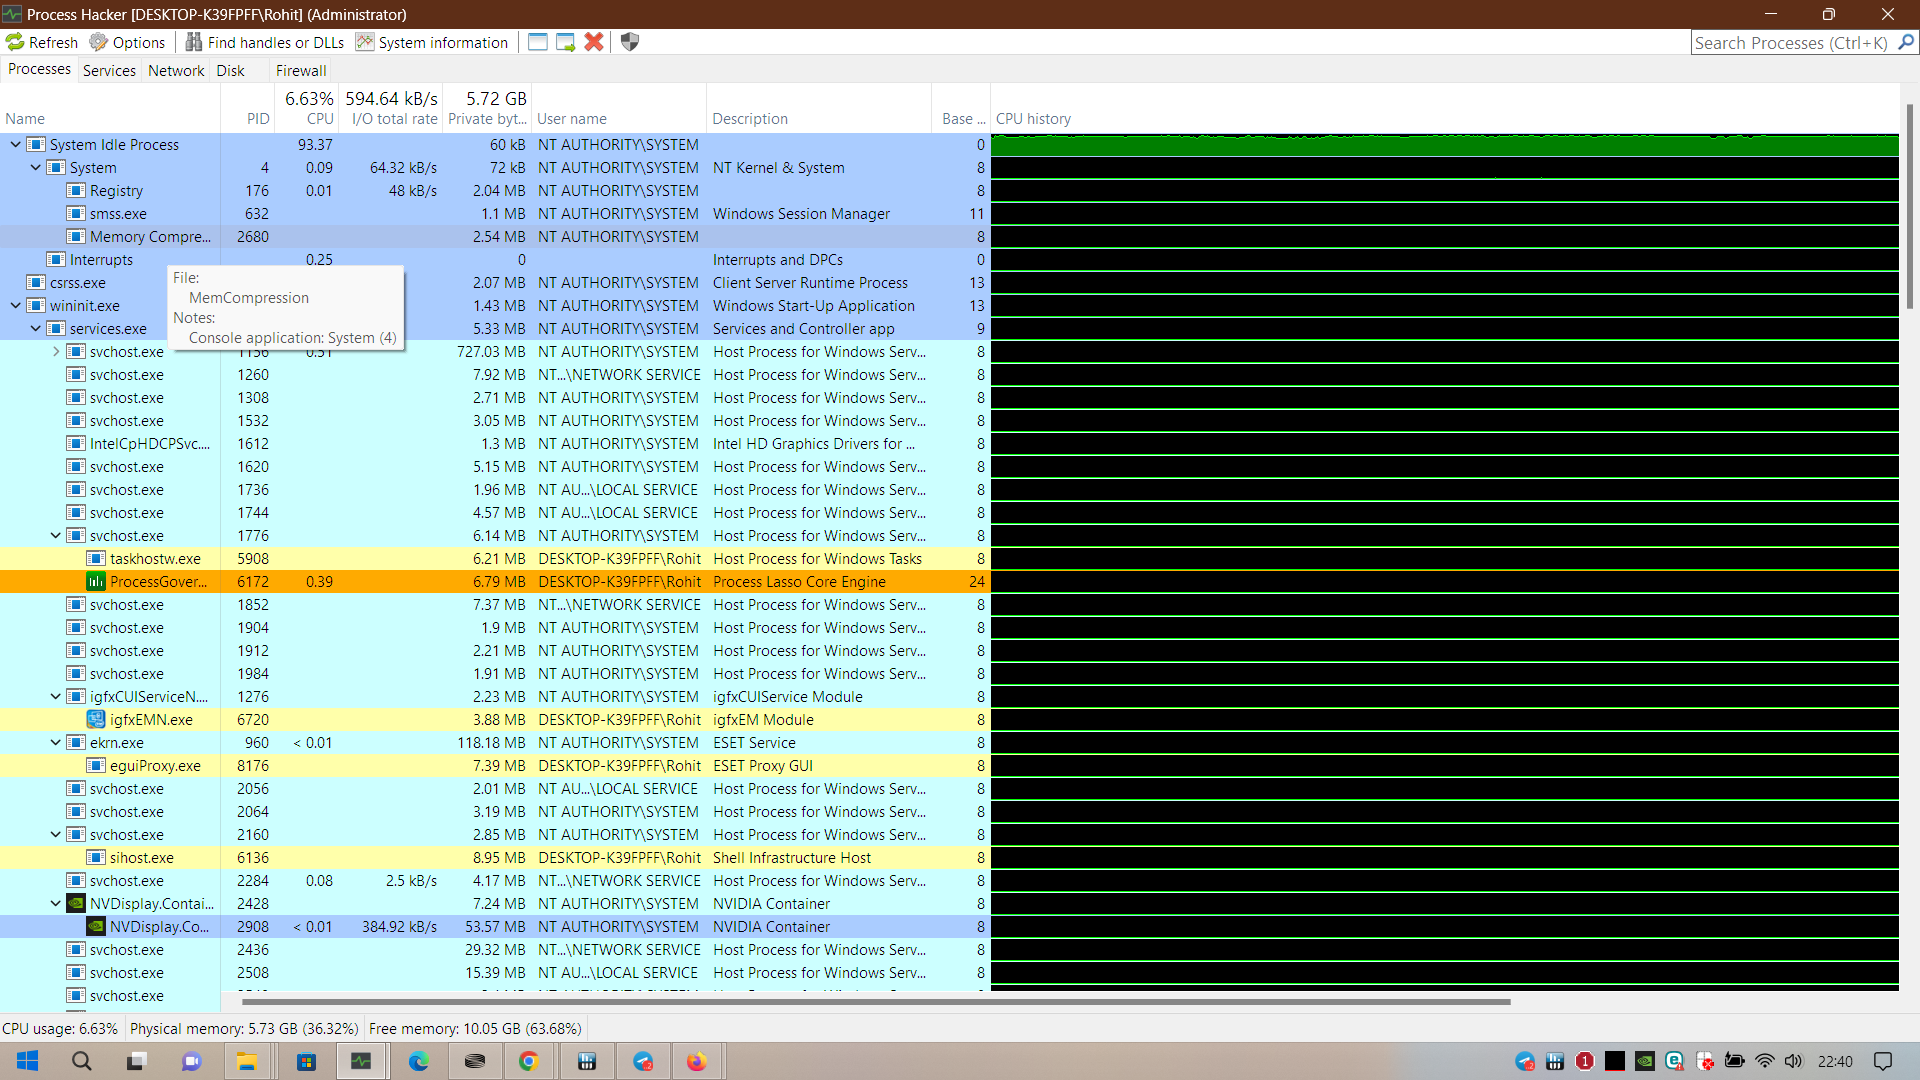Switch to the Firewall tab

click(301, 70)
